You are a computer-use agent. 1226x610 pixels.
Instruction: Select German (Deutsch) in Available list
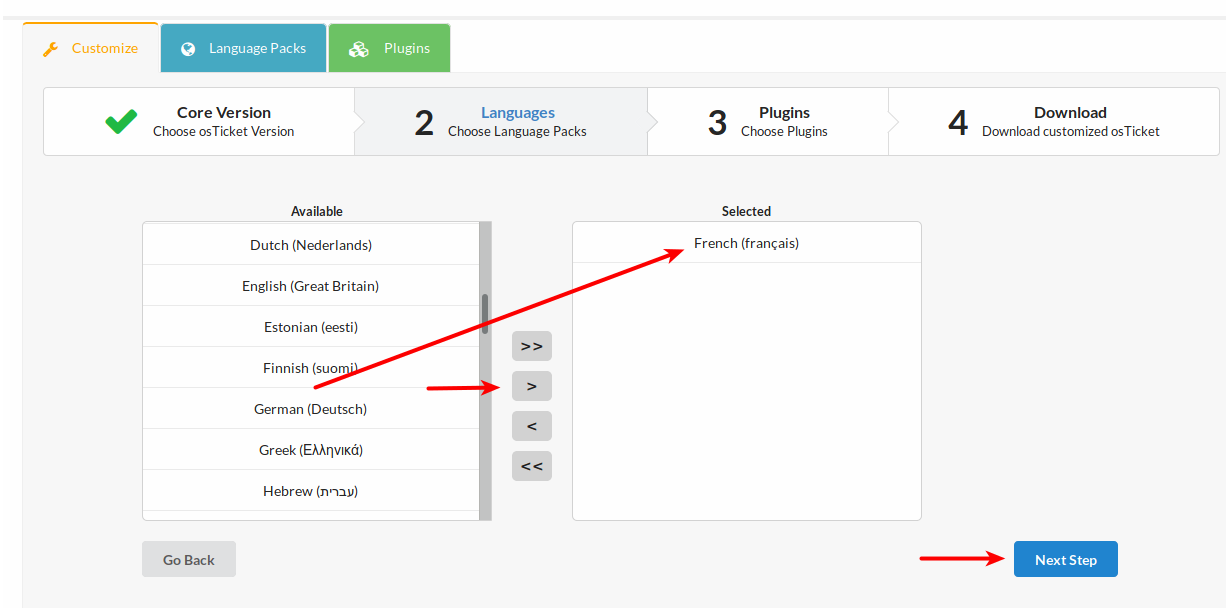pos(310,409)
